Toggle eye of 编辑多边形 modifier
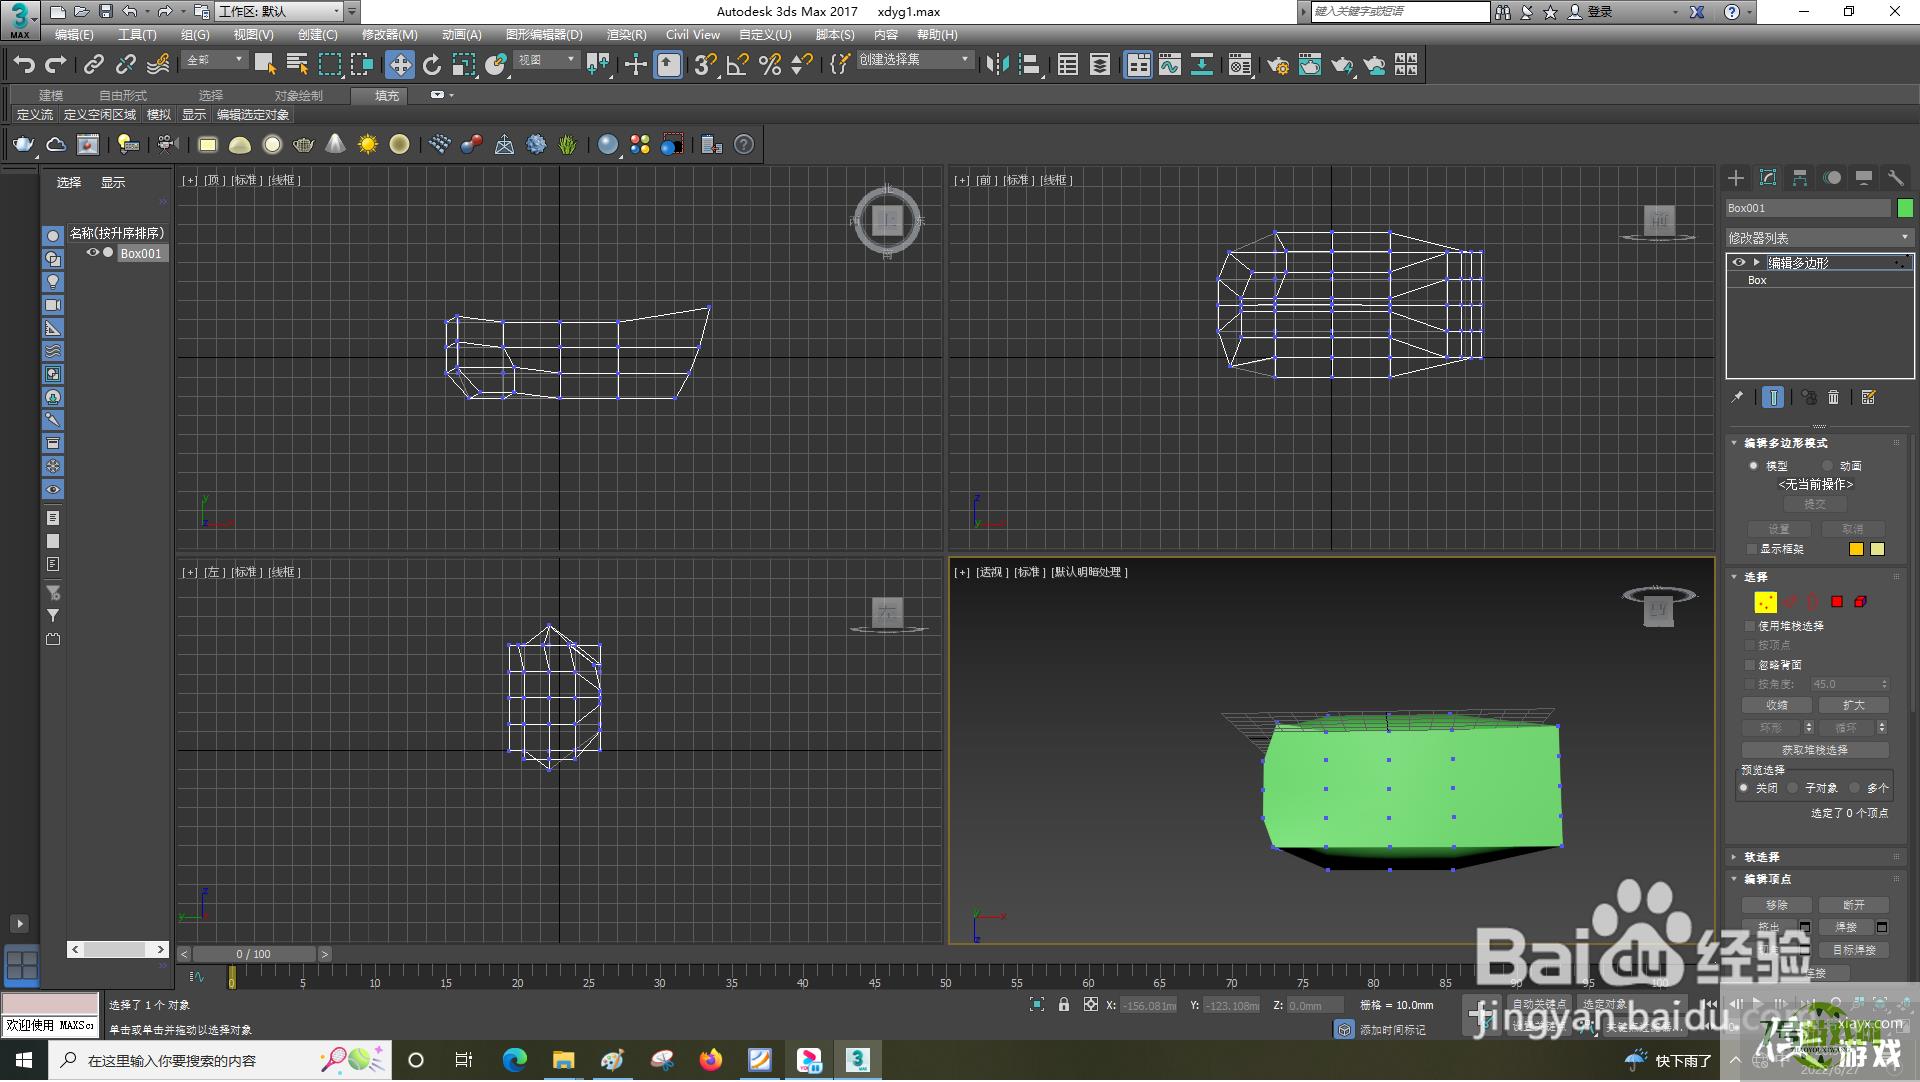The width and height of the screenshot is (1920, 1082). click(x=1739, y=262)
